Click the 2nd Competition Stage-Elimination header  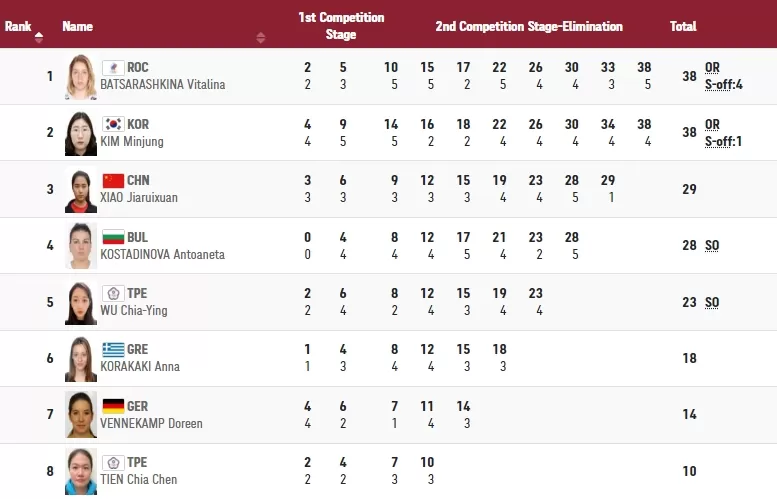[528, 27]
